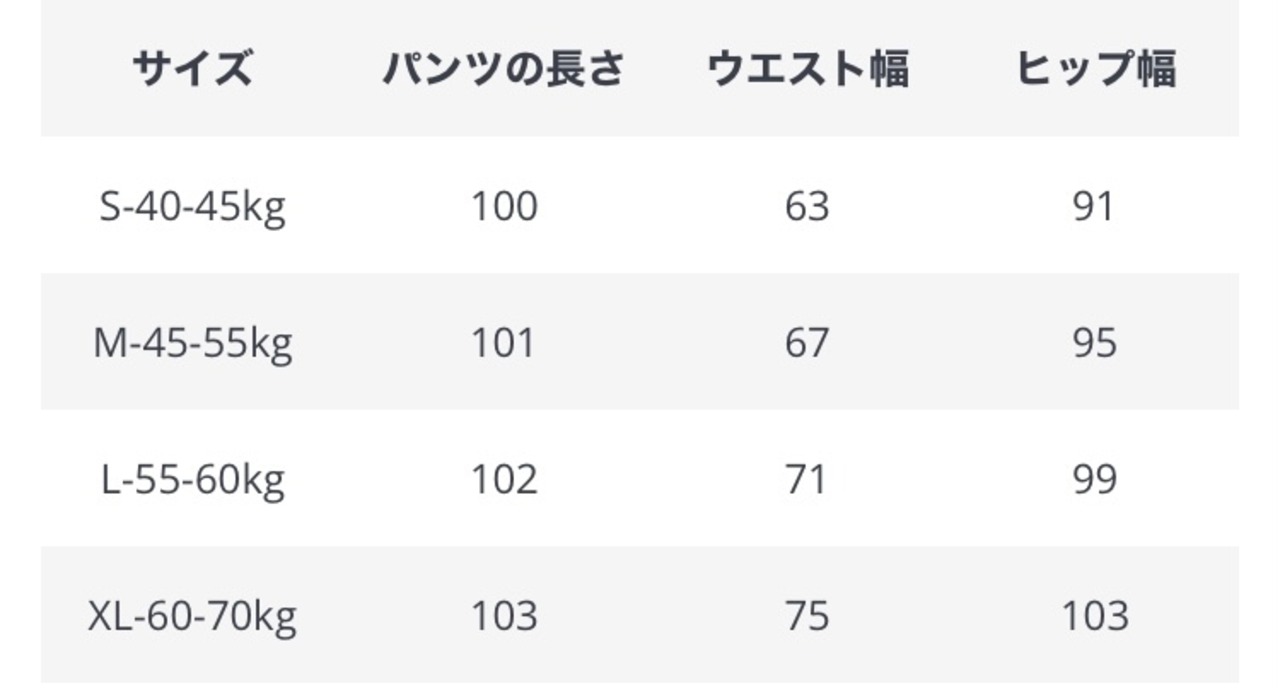Click hip width 95 in M row
The width and height of the screenshot is (1280, 688).
[x=1093, y=344]
